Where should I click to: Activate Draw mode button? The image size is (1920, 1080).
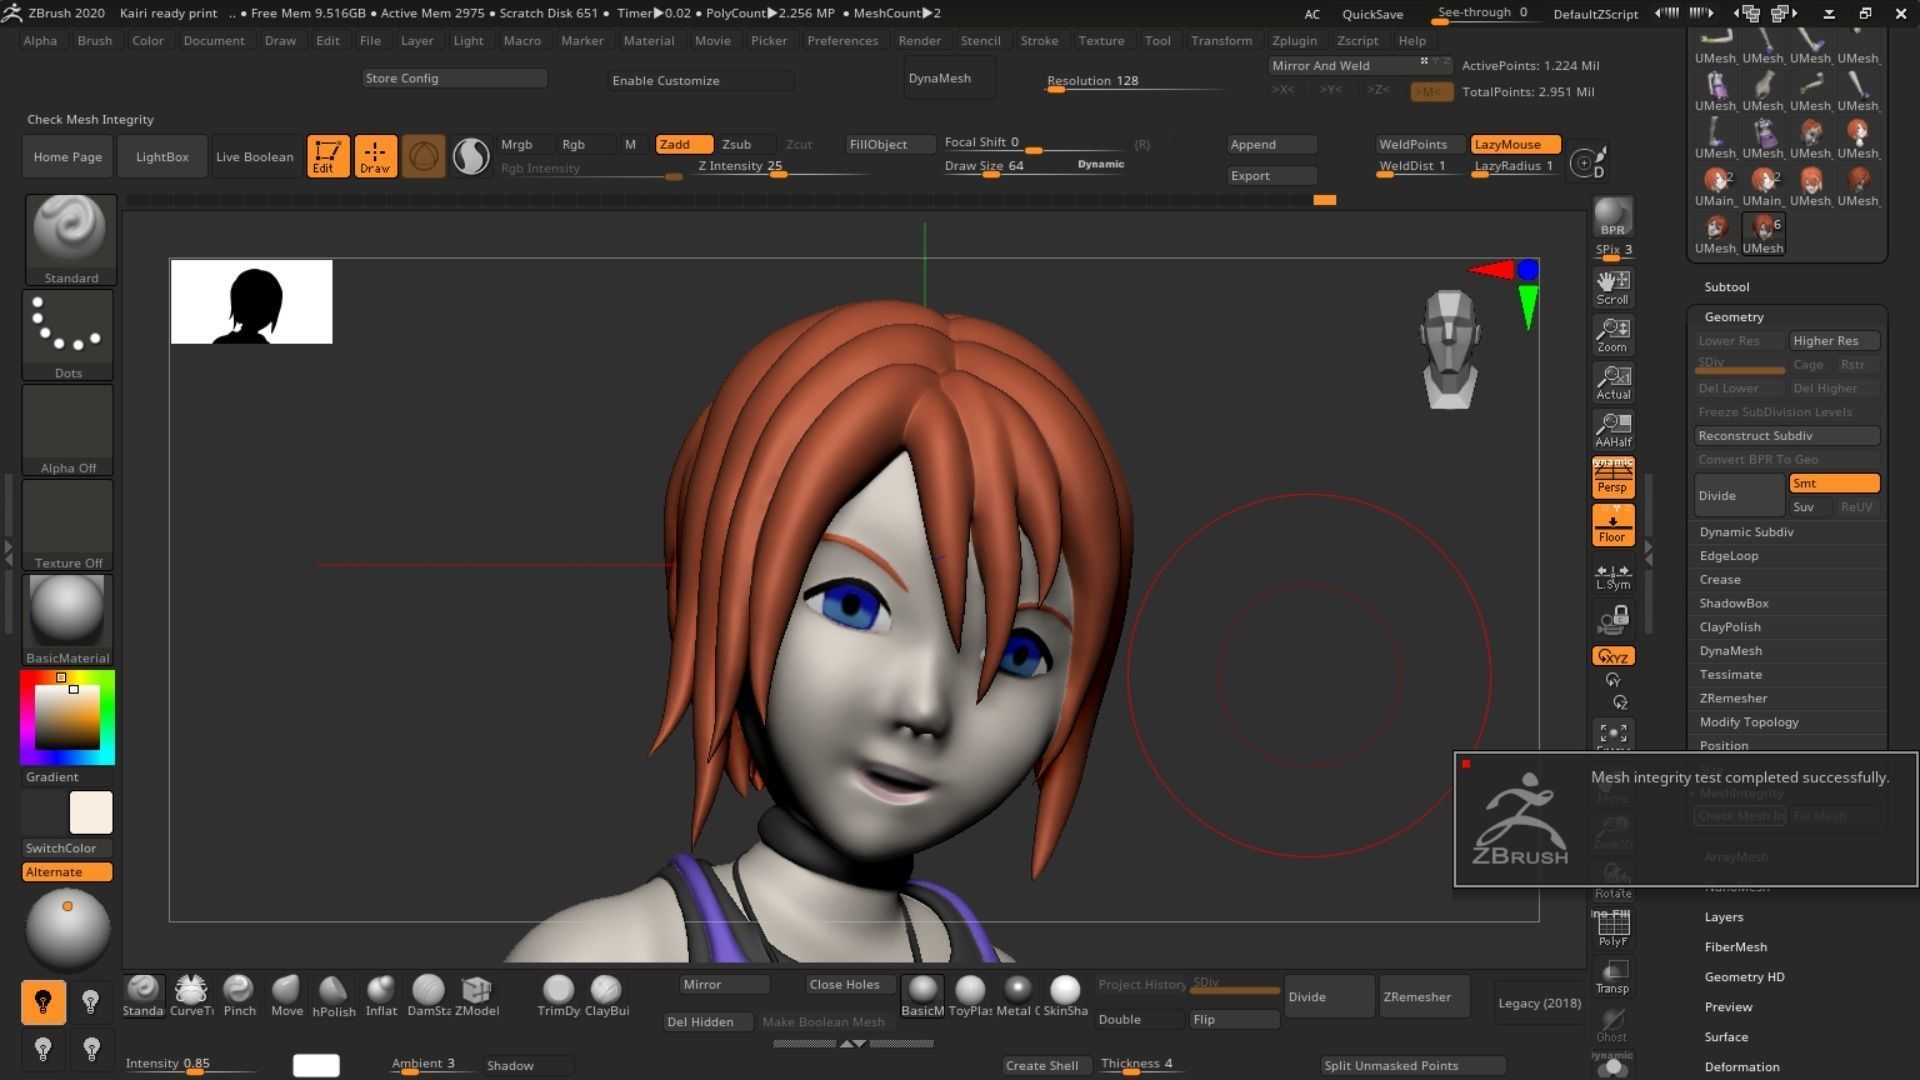[x=375, y=156]
